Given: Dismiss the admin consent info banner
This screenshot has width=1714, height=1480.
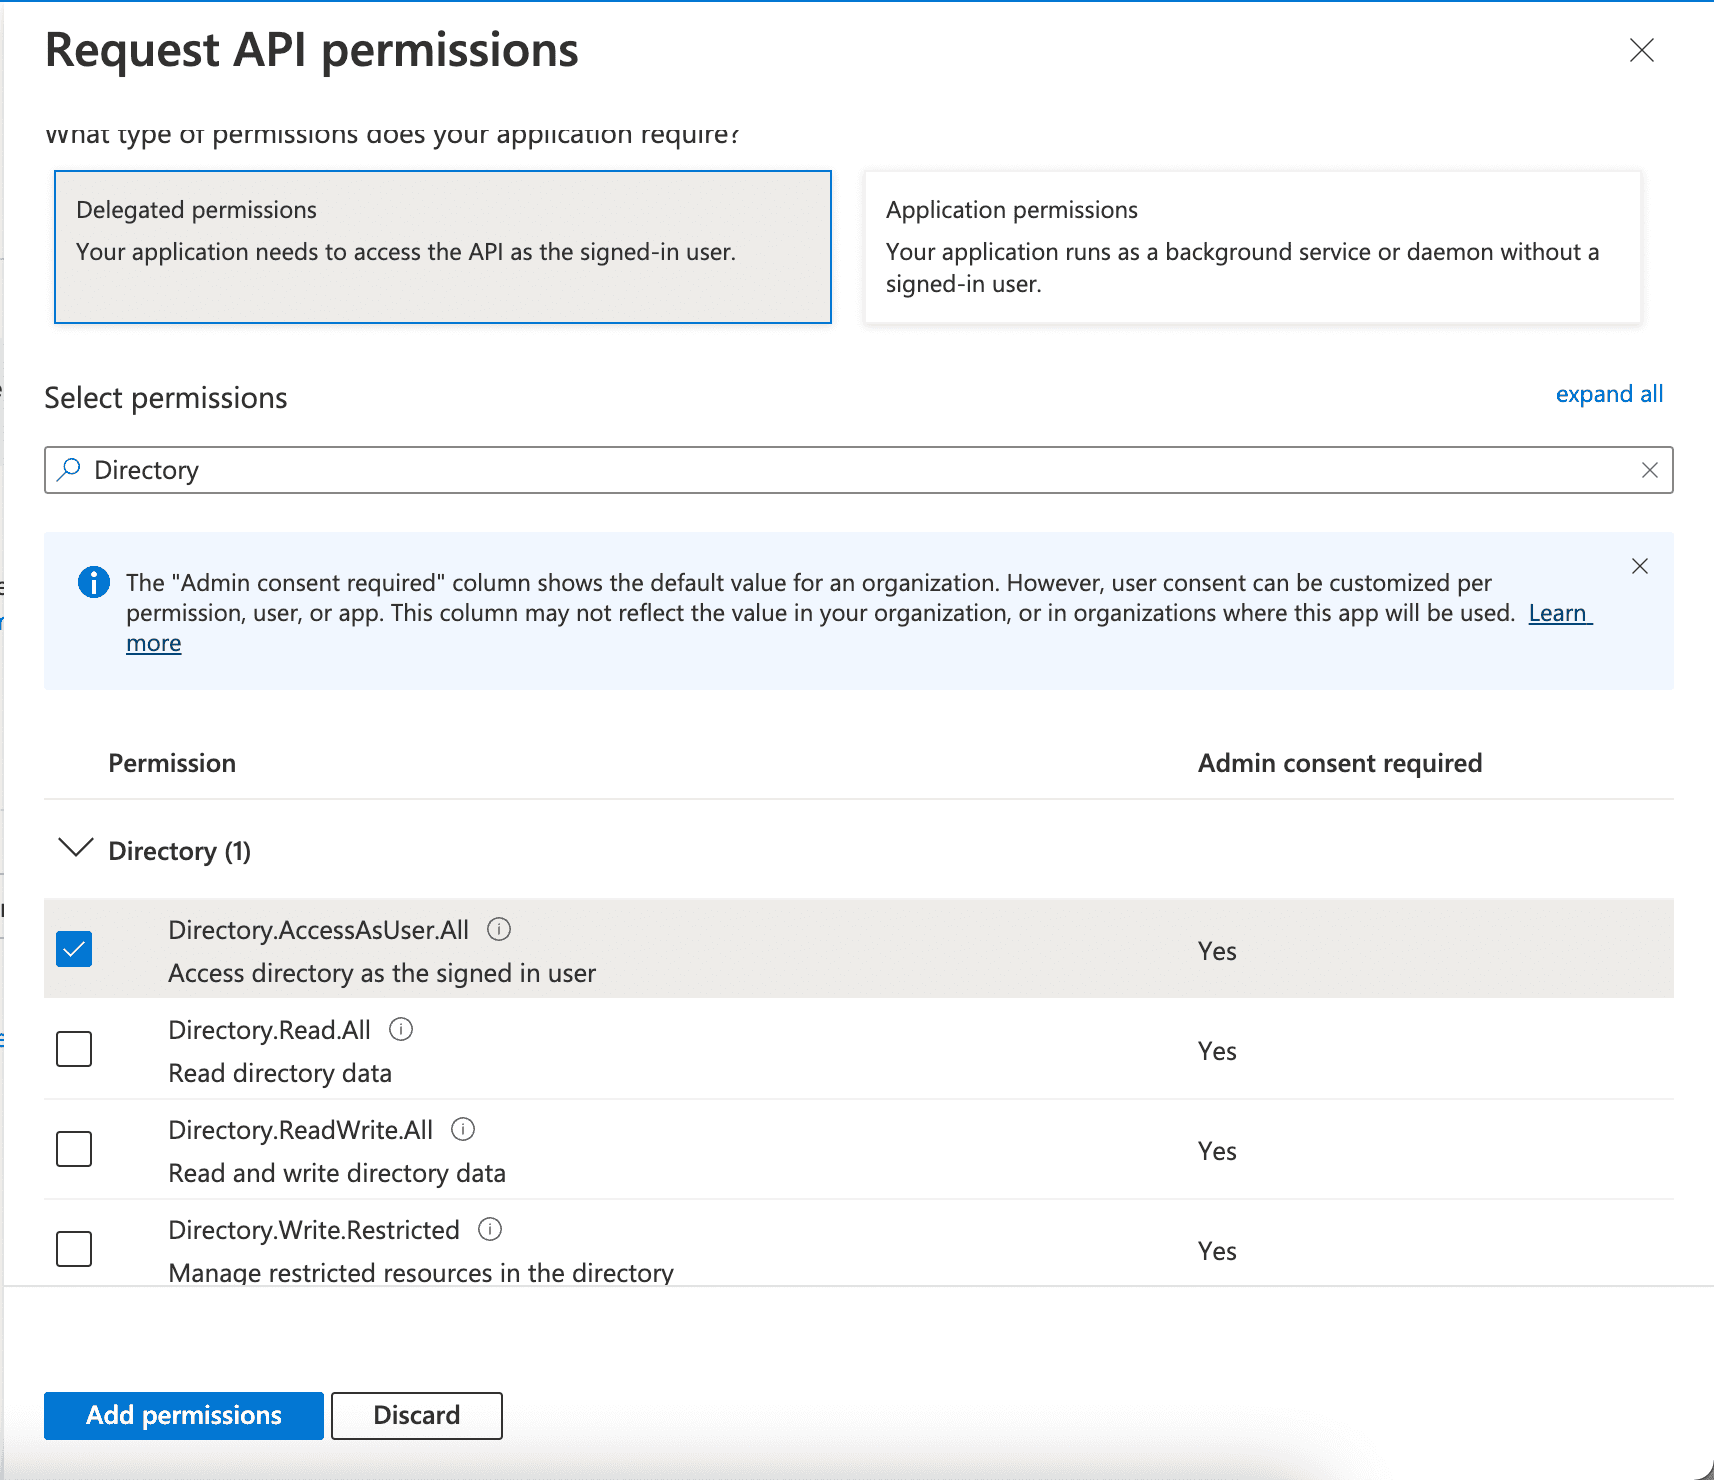Looking at the screenshot, I should [x=1639, y=566].
